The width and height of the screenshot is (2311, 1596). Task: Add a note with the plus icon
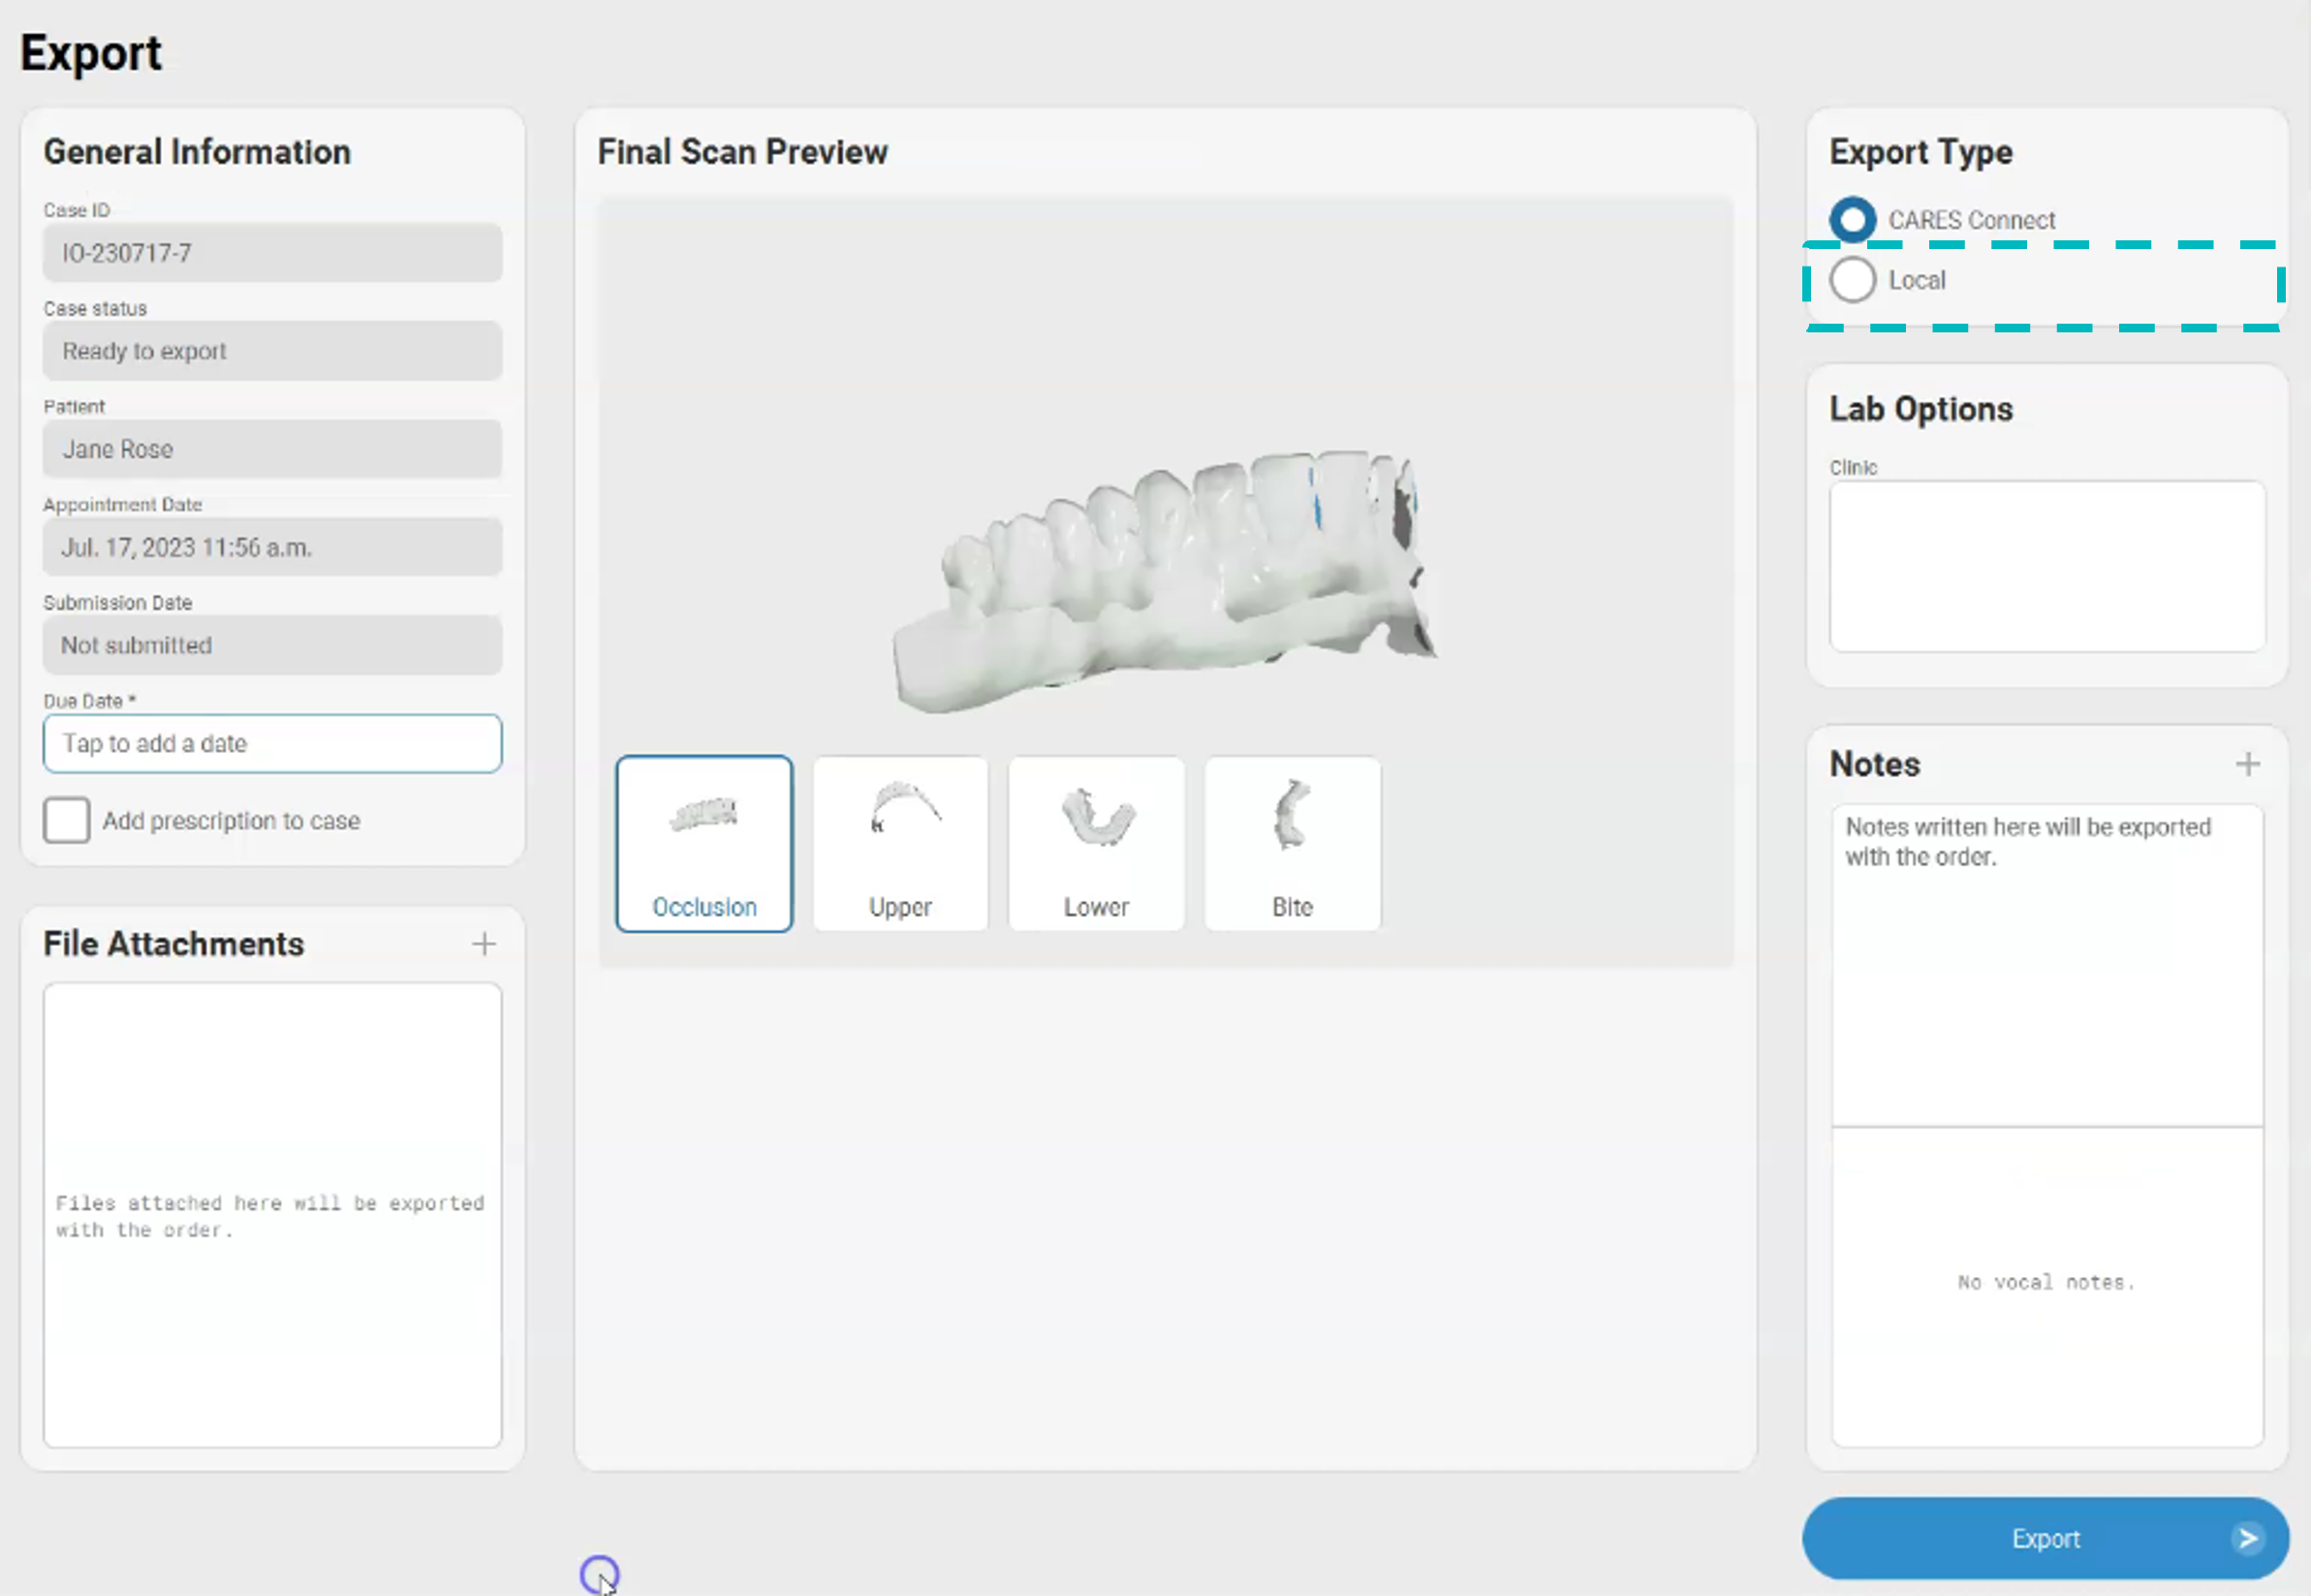pyautogui.click(x=2248, y=764)
